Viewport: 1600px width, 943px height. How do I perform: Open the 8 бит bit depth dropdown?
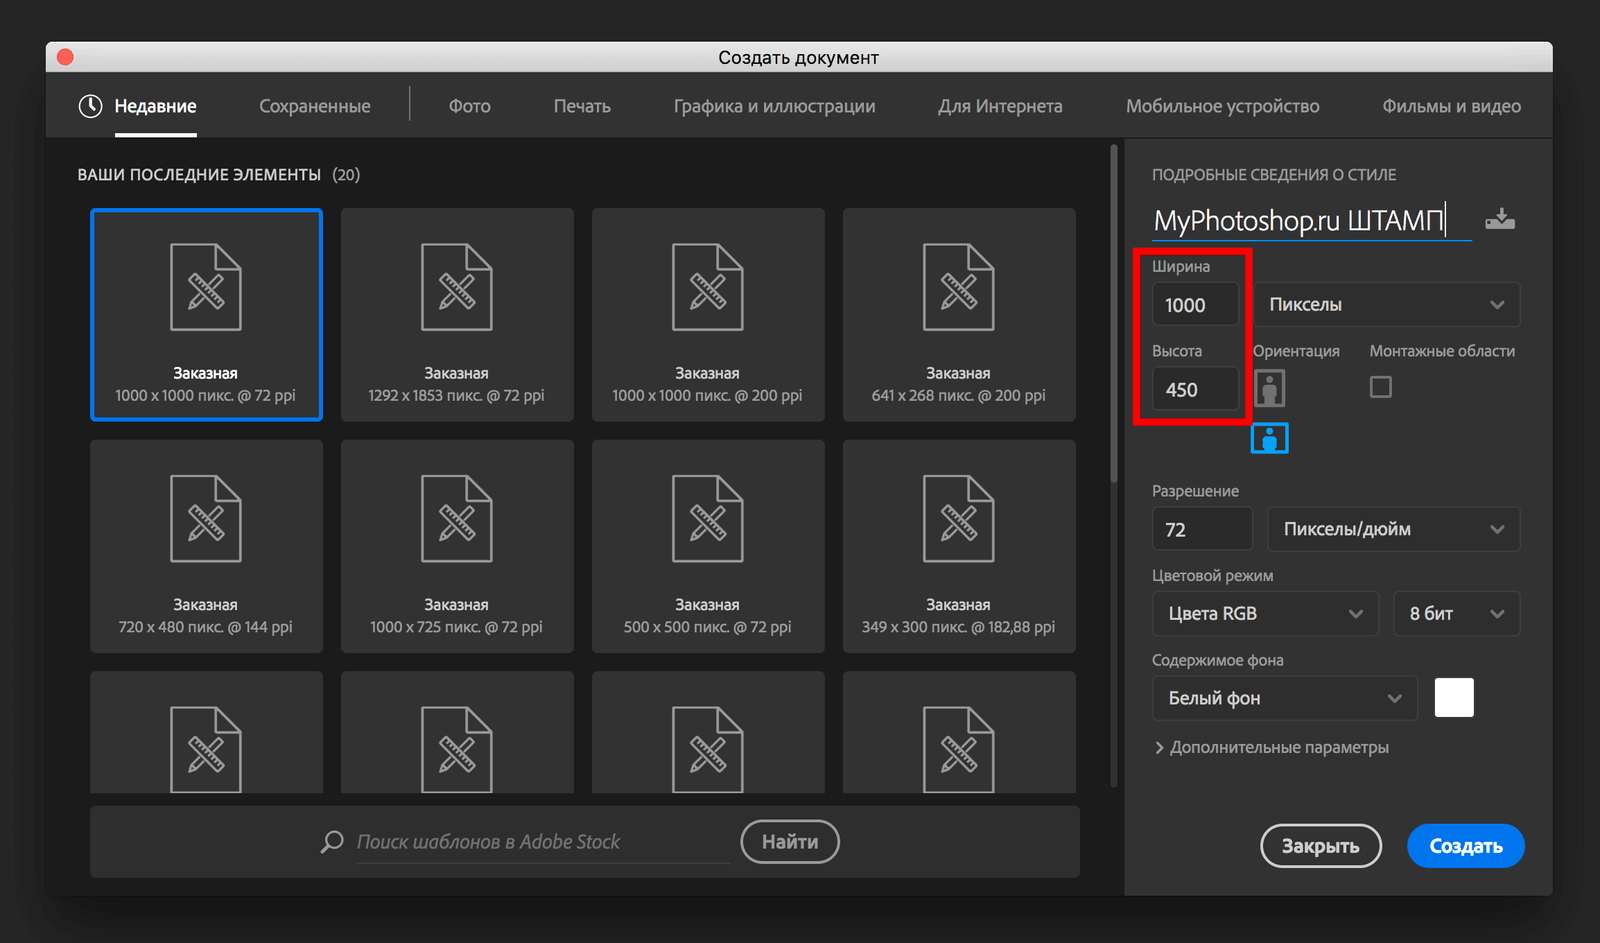click(1456, 614)
